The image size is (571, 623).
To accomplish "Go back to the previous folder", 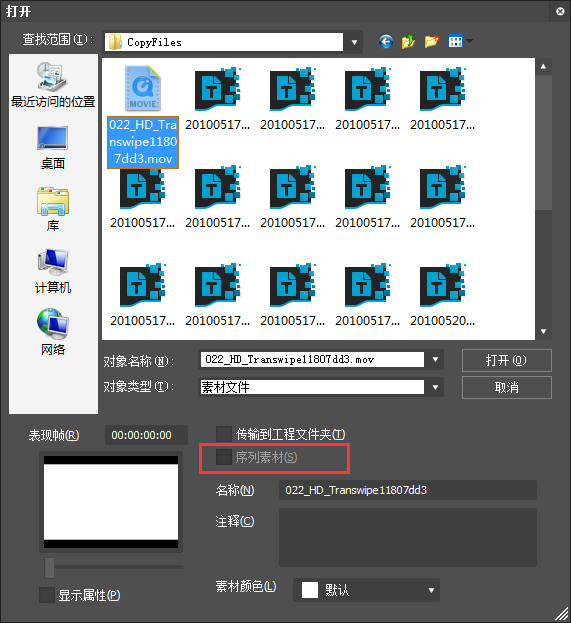I will point(385,41).
